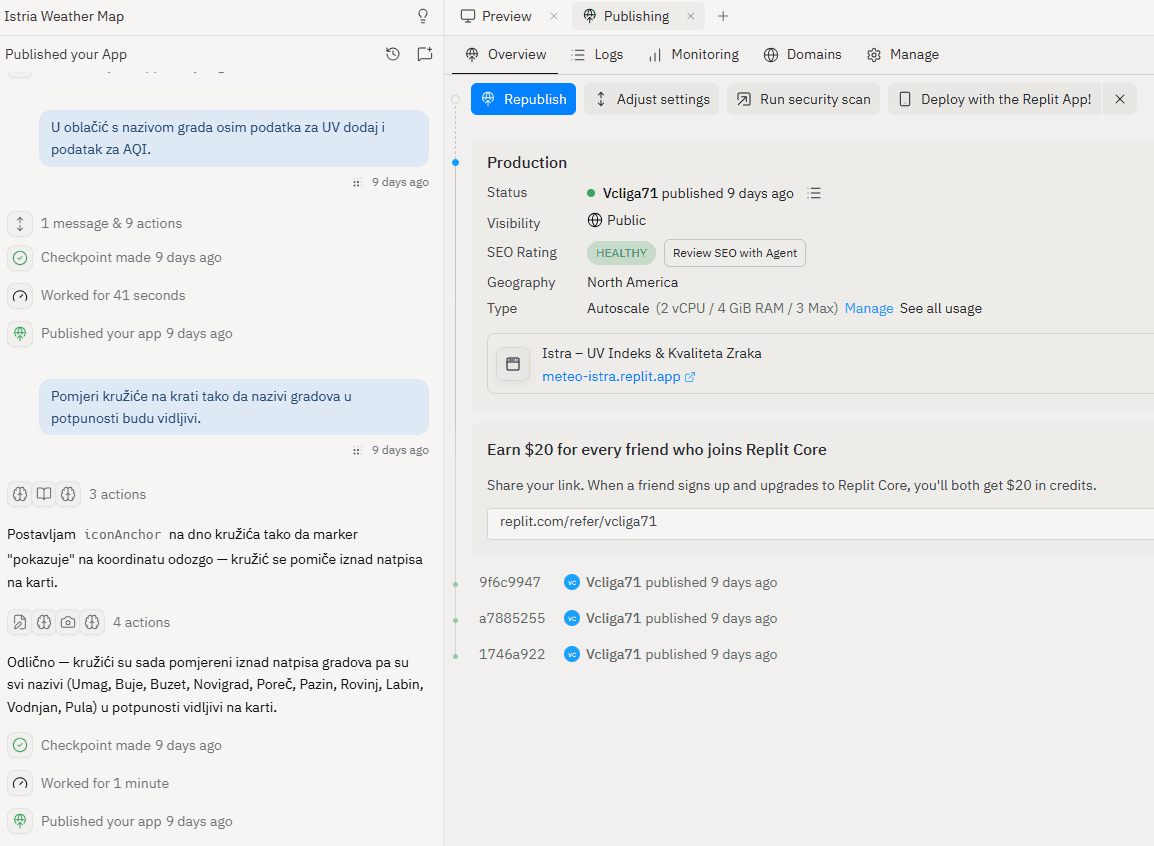The width and height of the screenshot is (1154, 846).
Task: Click the camera screenshot icon in 4 actions
Action: pyautogui.click(x=68, y=622)
